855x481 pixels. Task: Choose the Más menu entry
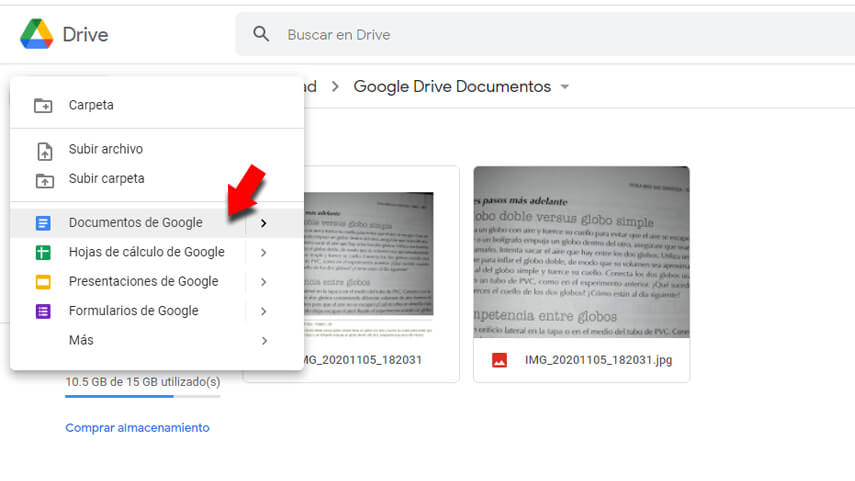[x=81, y=340]
